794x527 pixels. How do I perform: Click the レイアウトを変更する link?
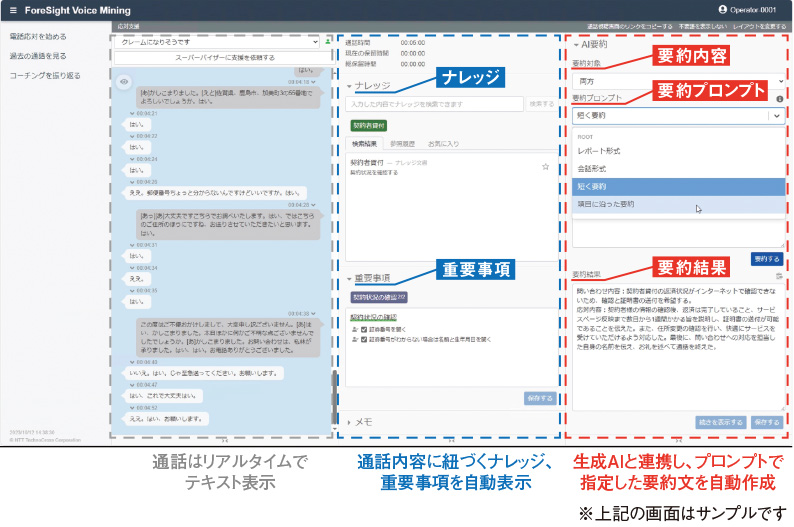tap(759, 26)
